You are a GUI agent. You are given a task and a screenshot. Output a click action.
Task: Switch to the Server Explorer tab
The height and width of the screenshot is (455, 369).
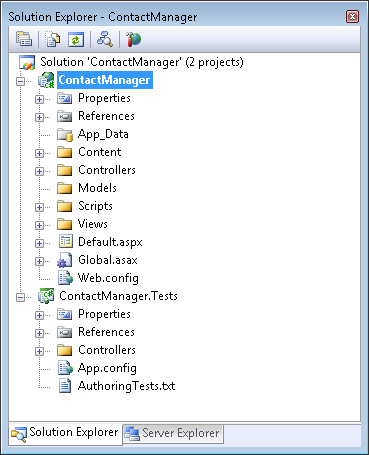(173, 433)
